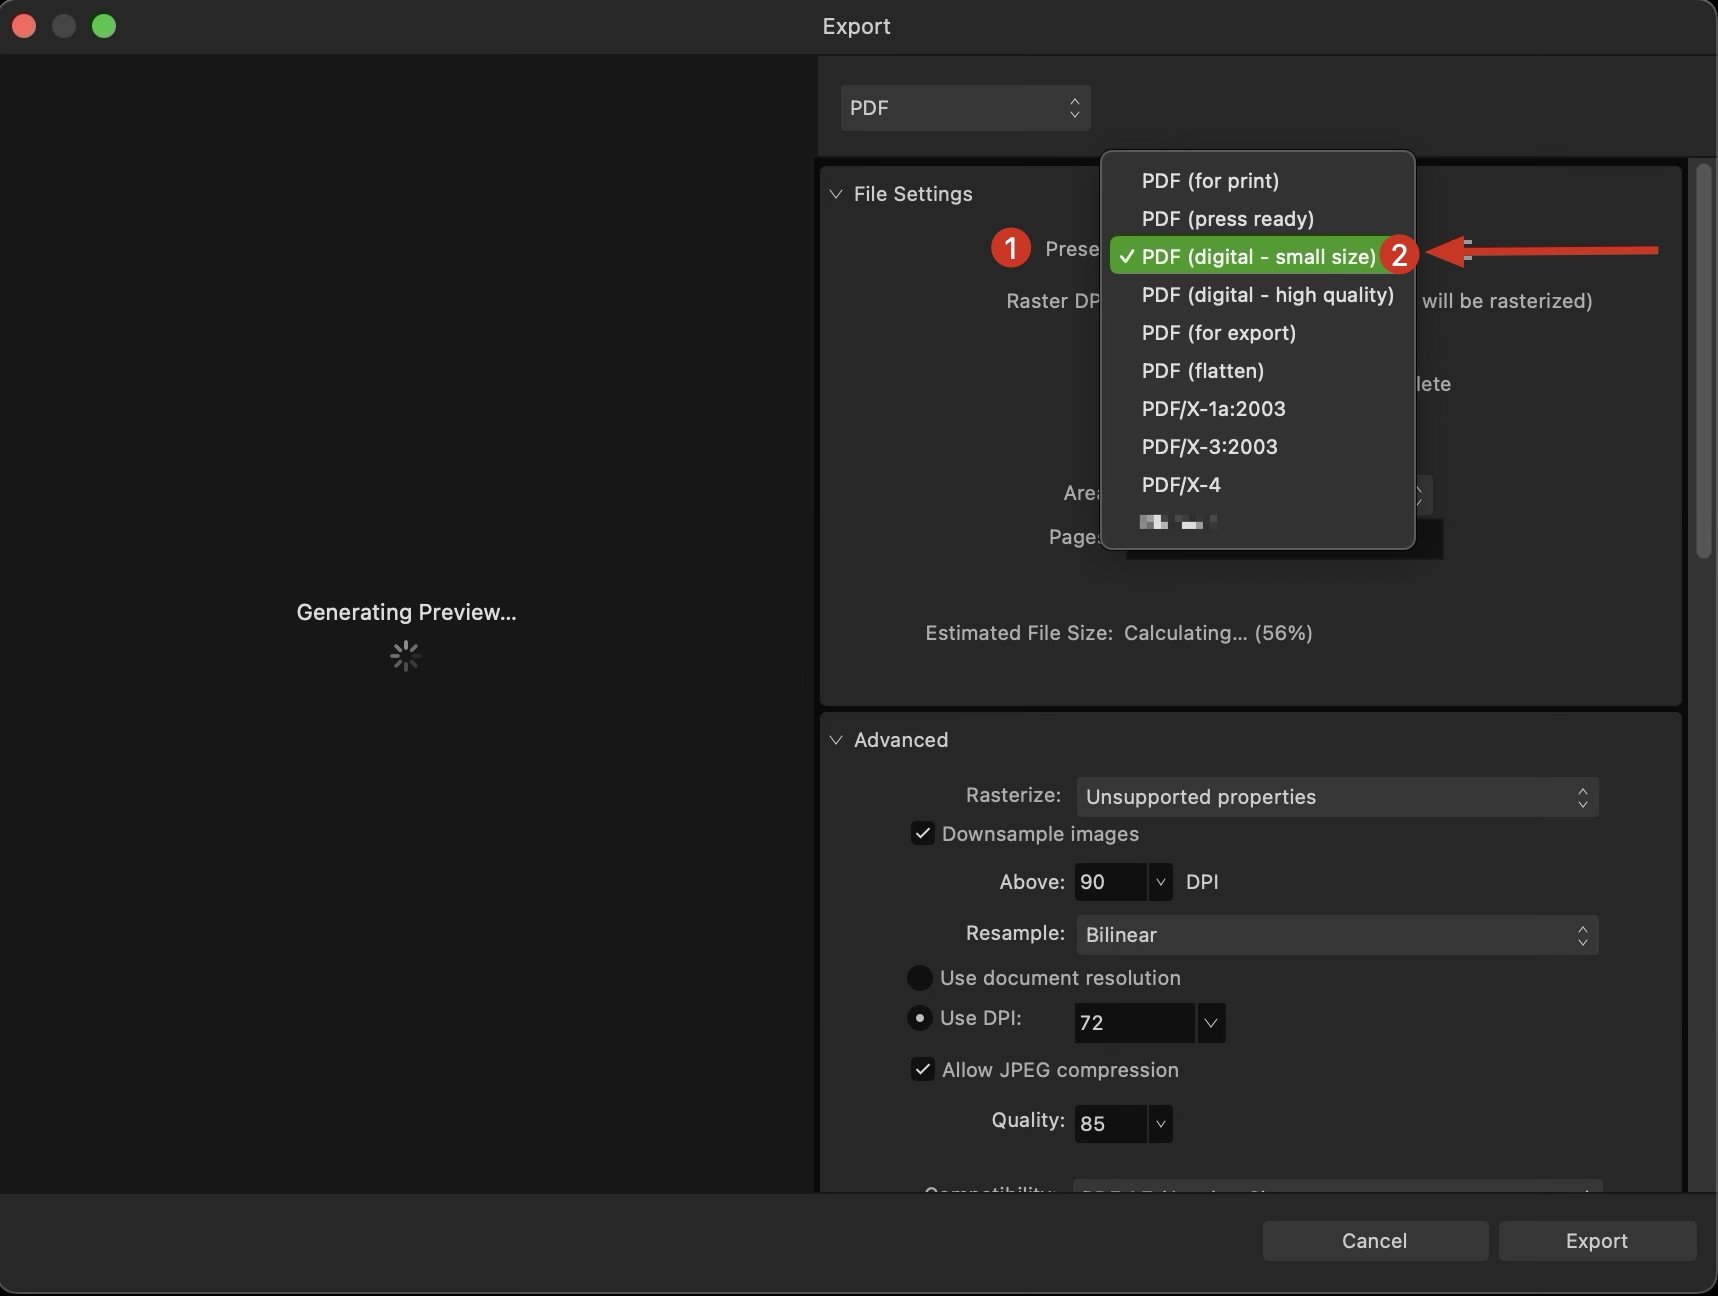
Task: Click the Cancel button
Action: (1374, 1241)
